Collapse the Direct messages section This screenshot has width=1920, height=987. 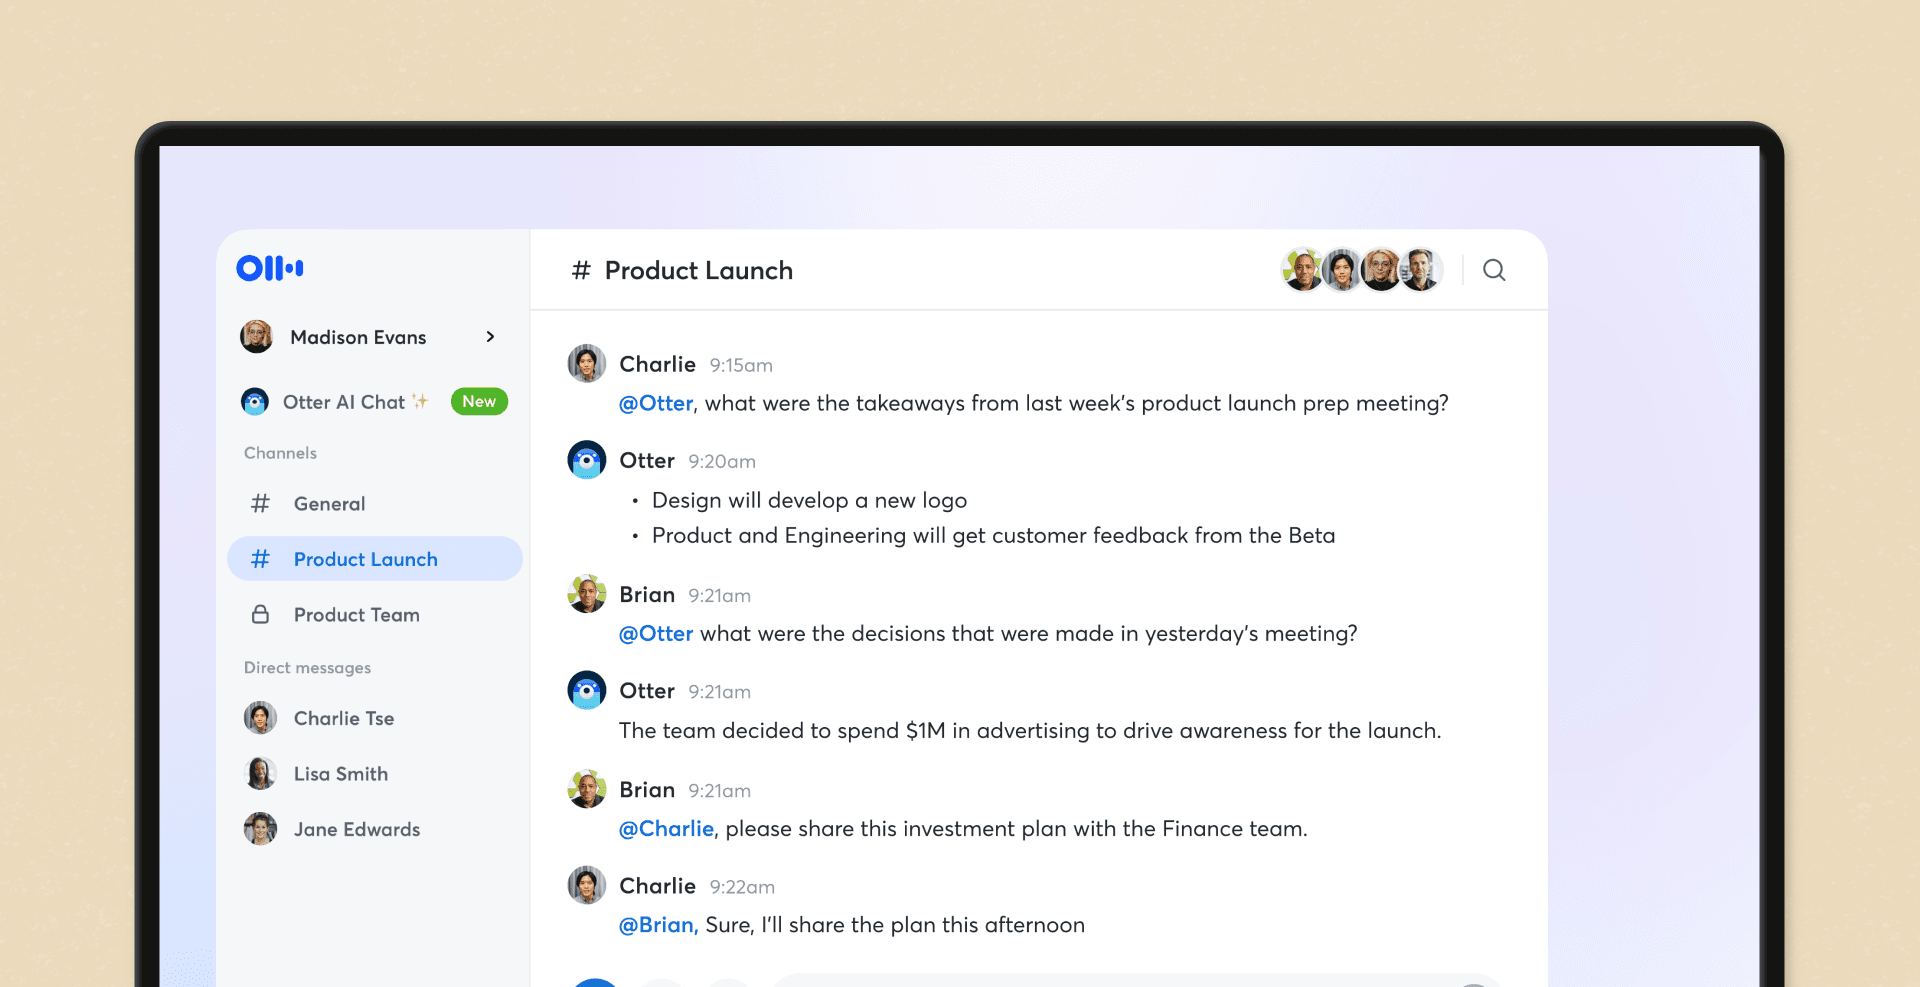[x=307, y=667]
